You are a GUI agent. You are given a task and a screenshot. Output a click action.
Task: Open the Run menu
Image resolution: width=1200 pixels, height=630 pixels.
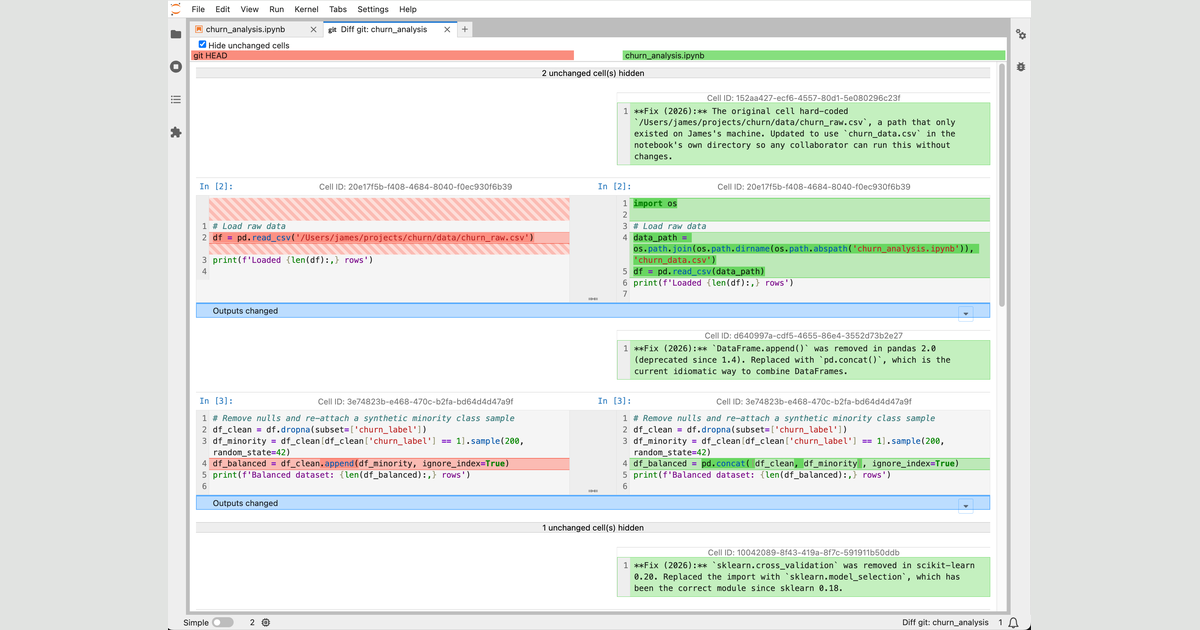(x=276, y=9)
